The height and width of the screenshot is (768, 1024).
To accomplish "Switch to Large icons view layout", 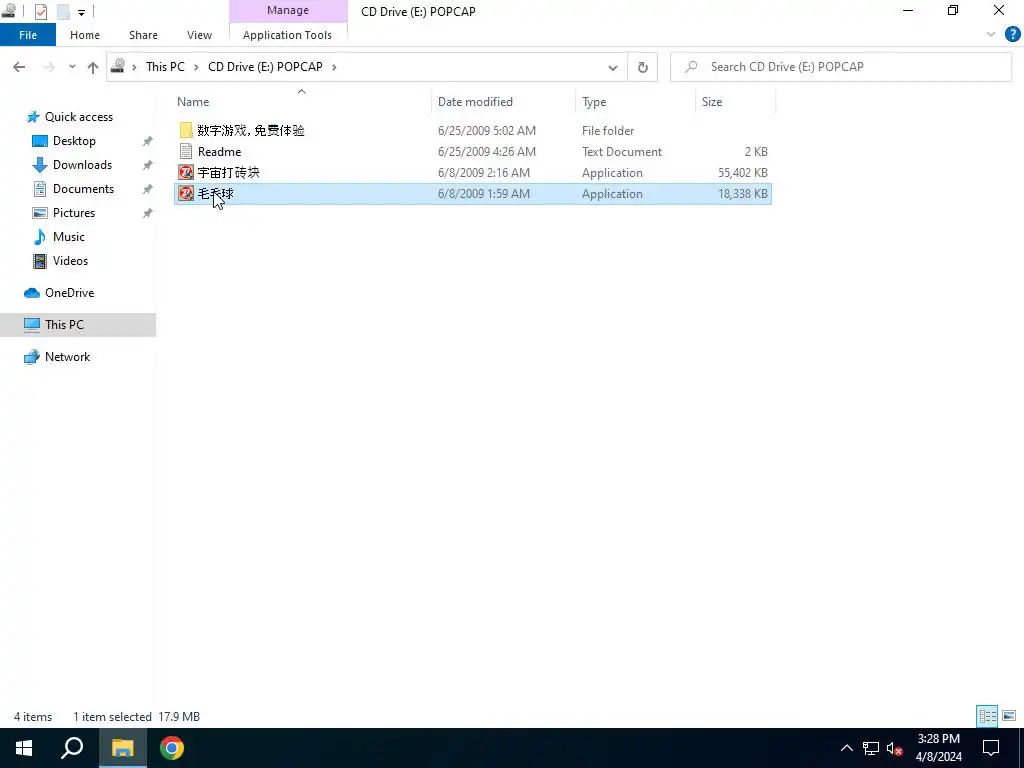I will 1009,716.
